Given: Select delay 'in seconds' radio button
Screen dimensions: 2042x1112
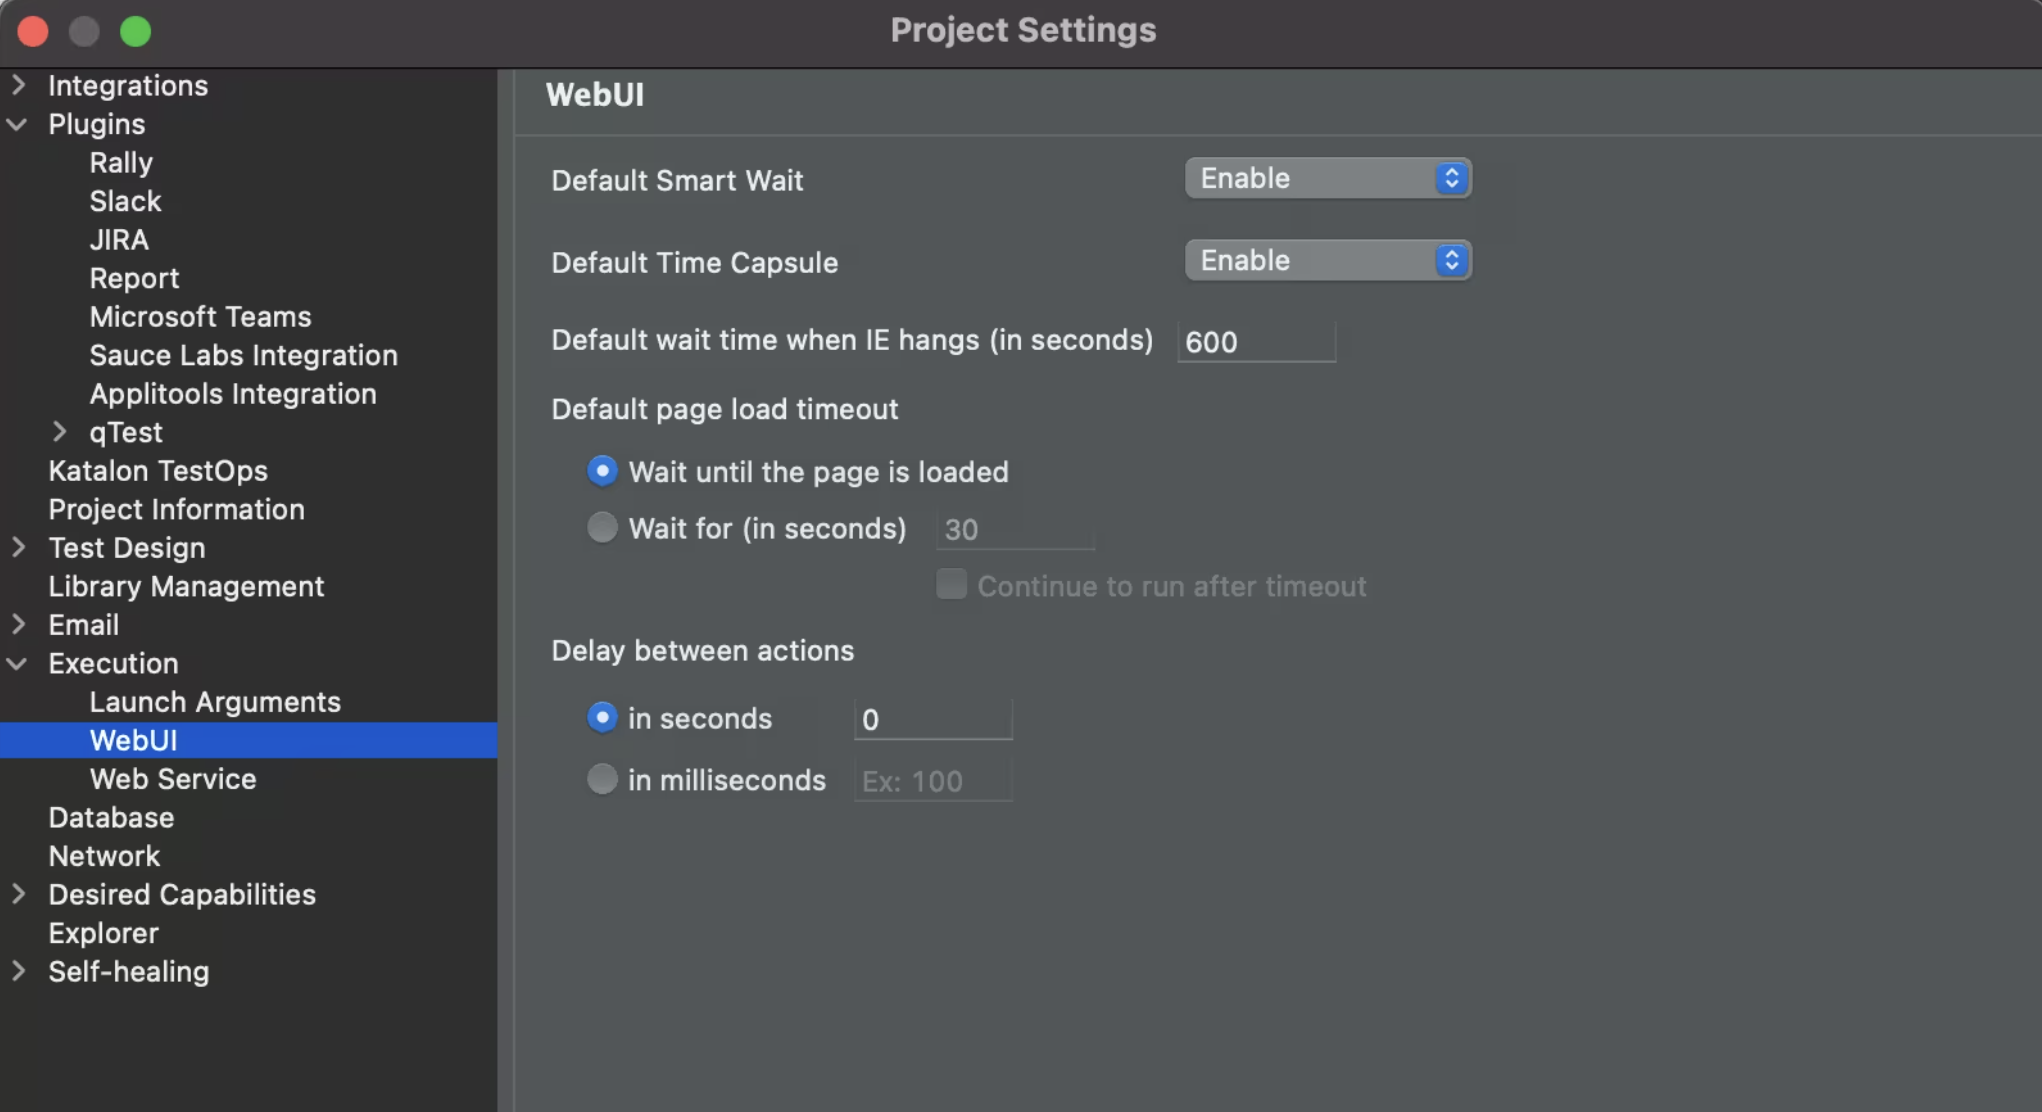Looking at the screenshot, I should click(x=602, y=718).
